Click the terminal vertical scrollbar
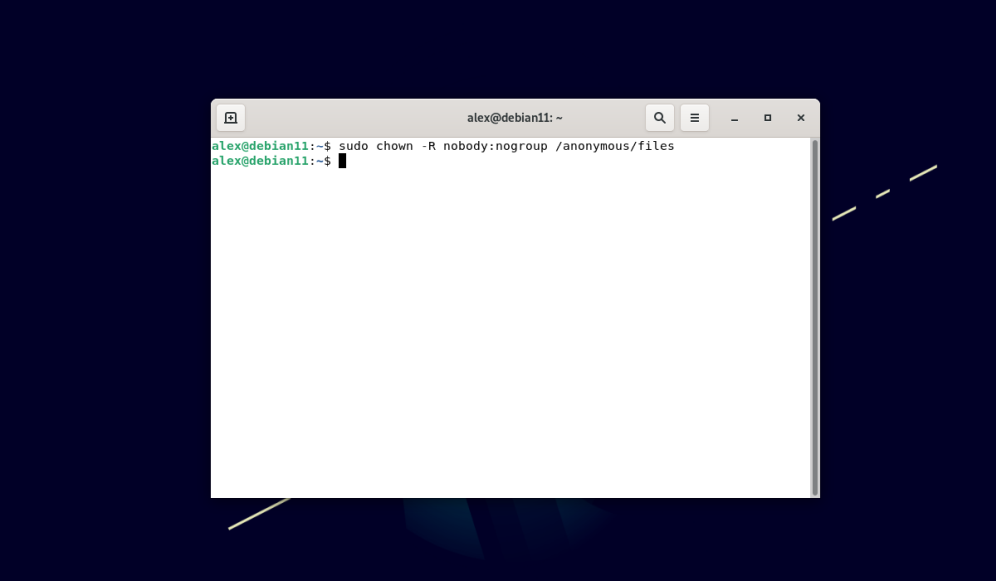Viewport: 996px width, 581px height. click(815, 317)
